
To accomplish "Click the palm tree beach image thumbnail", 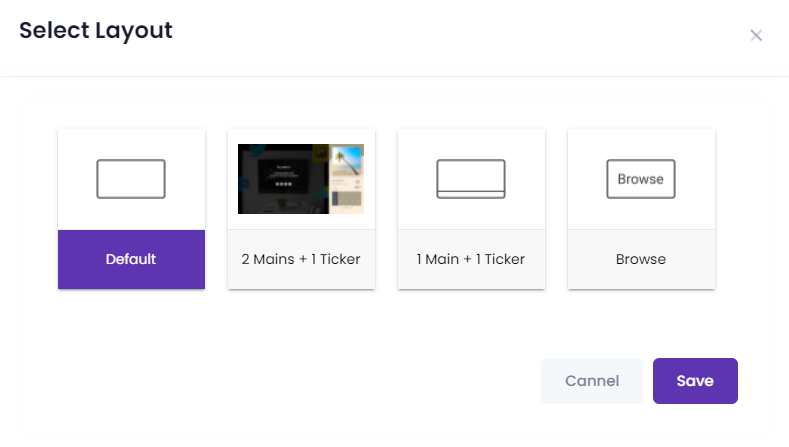I will click(x=347, y=161).
